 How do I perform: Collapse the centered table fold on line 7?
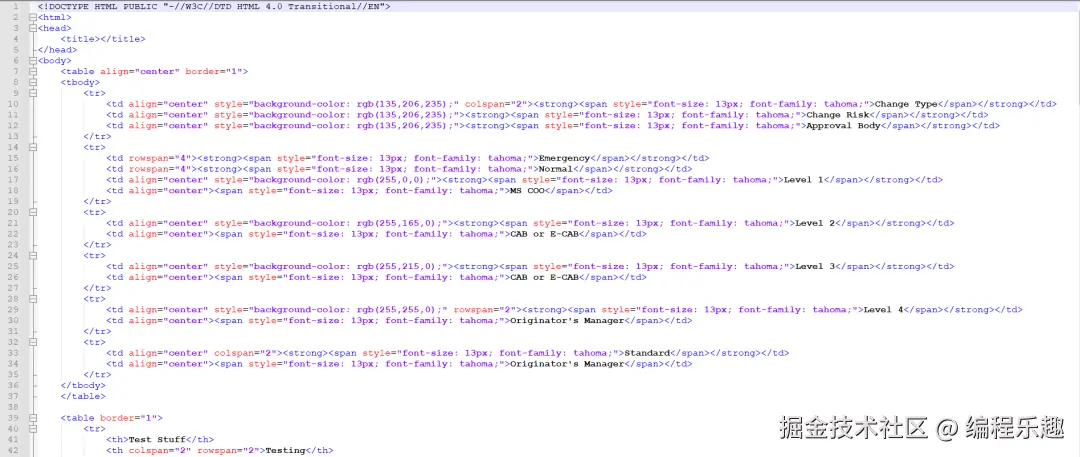[32, 72]
